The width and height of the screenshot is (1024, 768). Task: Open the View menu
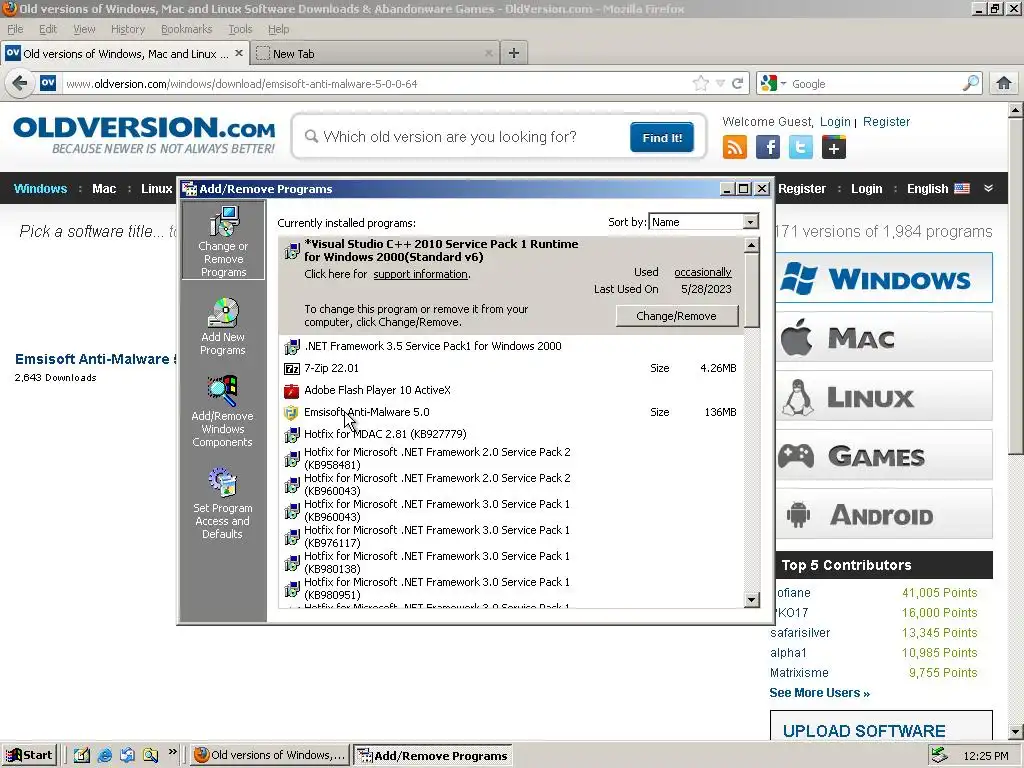tap(84, 29)
